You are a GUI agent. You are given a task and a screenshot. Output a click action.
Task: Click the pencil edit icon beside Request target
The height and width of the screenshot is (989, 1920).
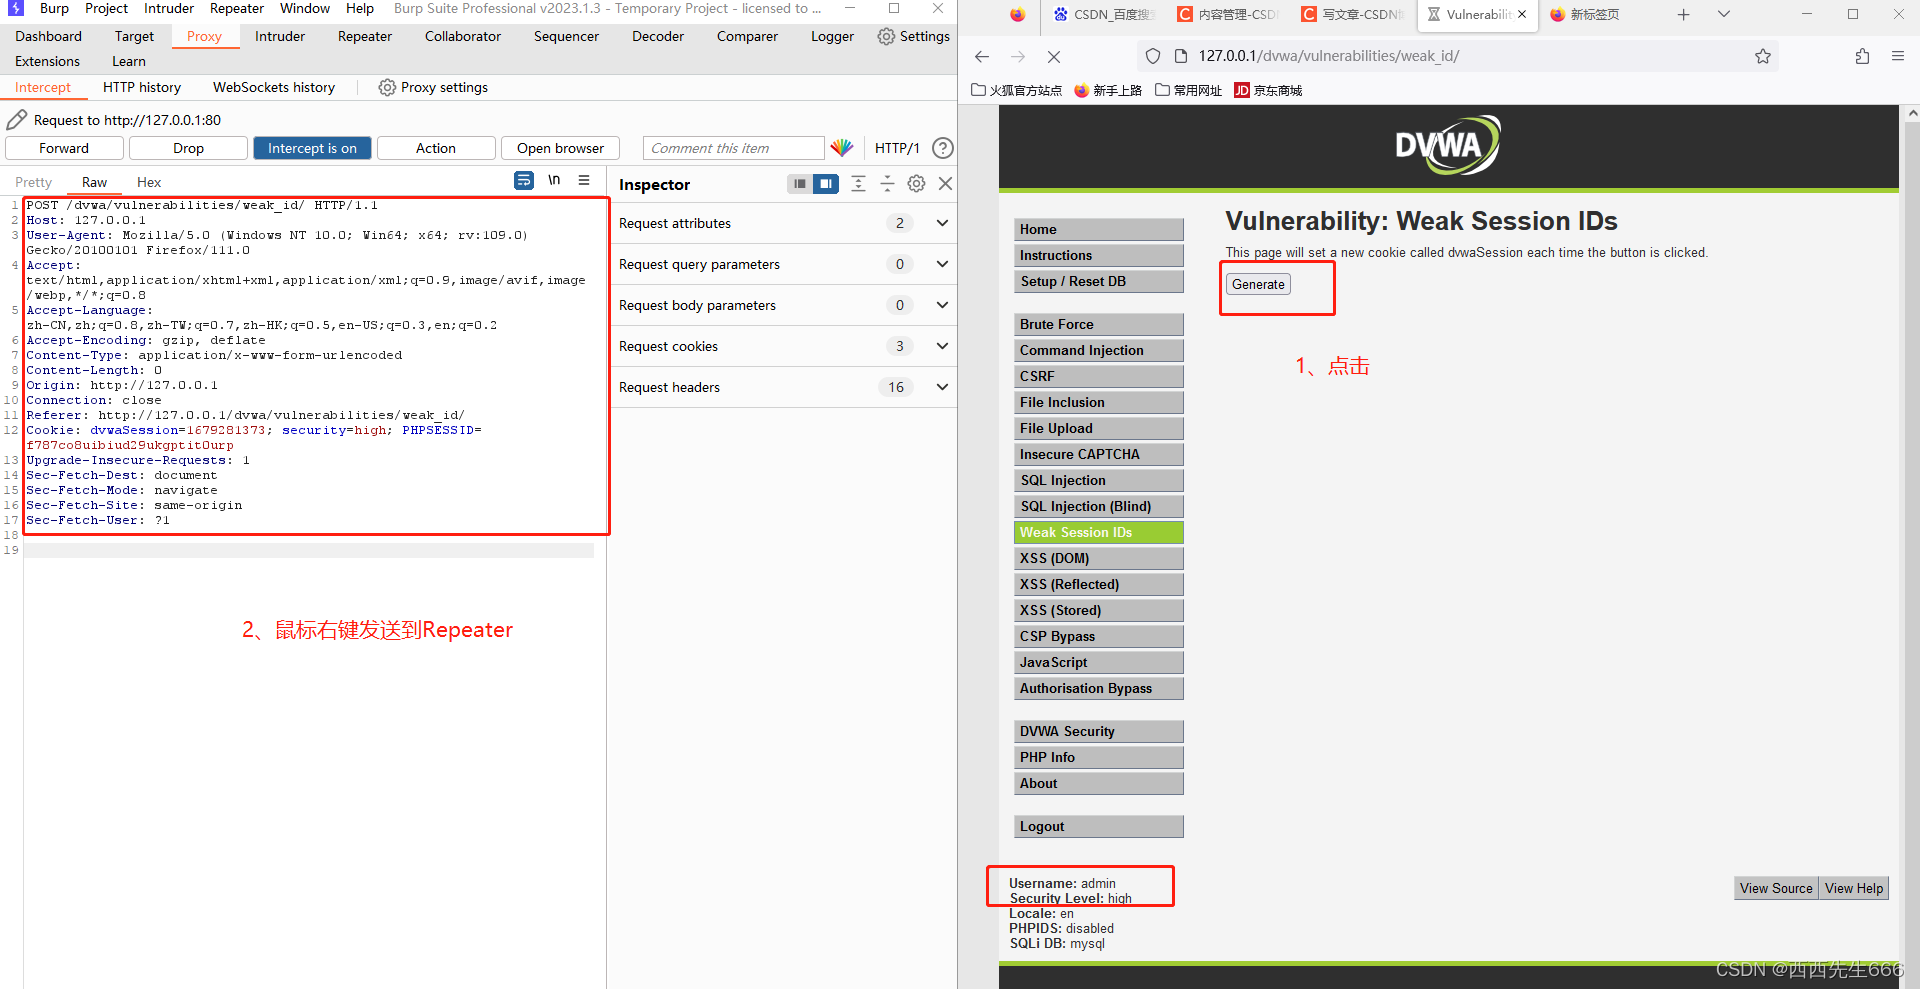(x=16, y=120)
